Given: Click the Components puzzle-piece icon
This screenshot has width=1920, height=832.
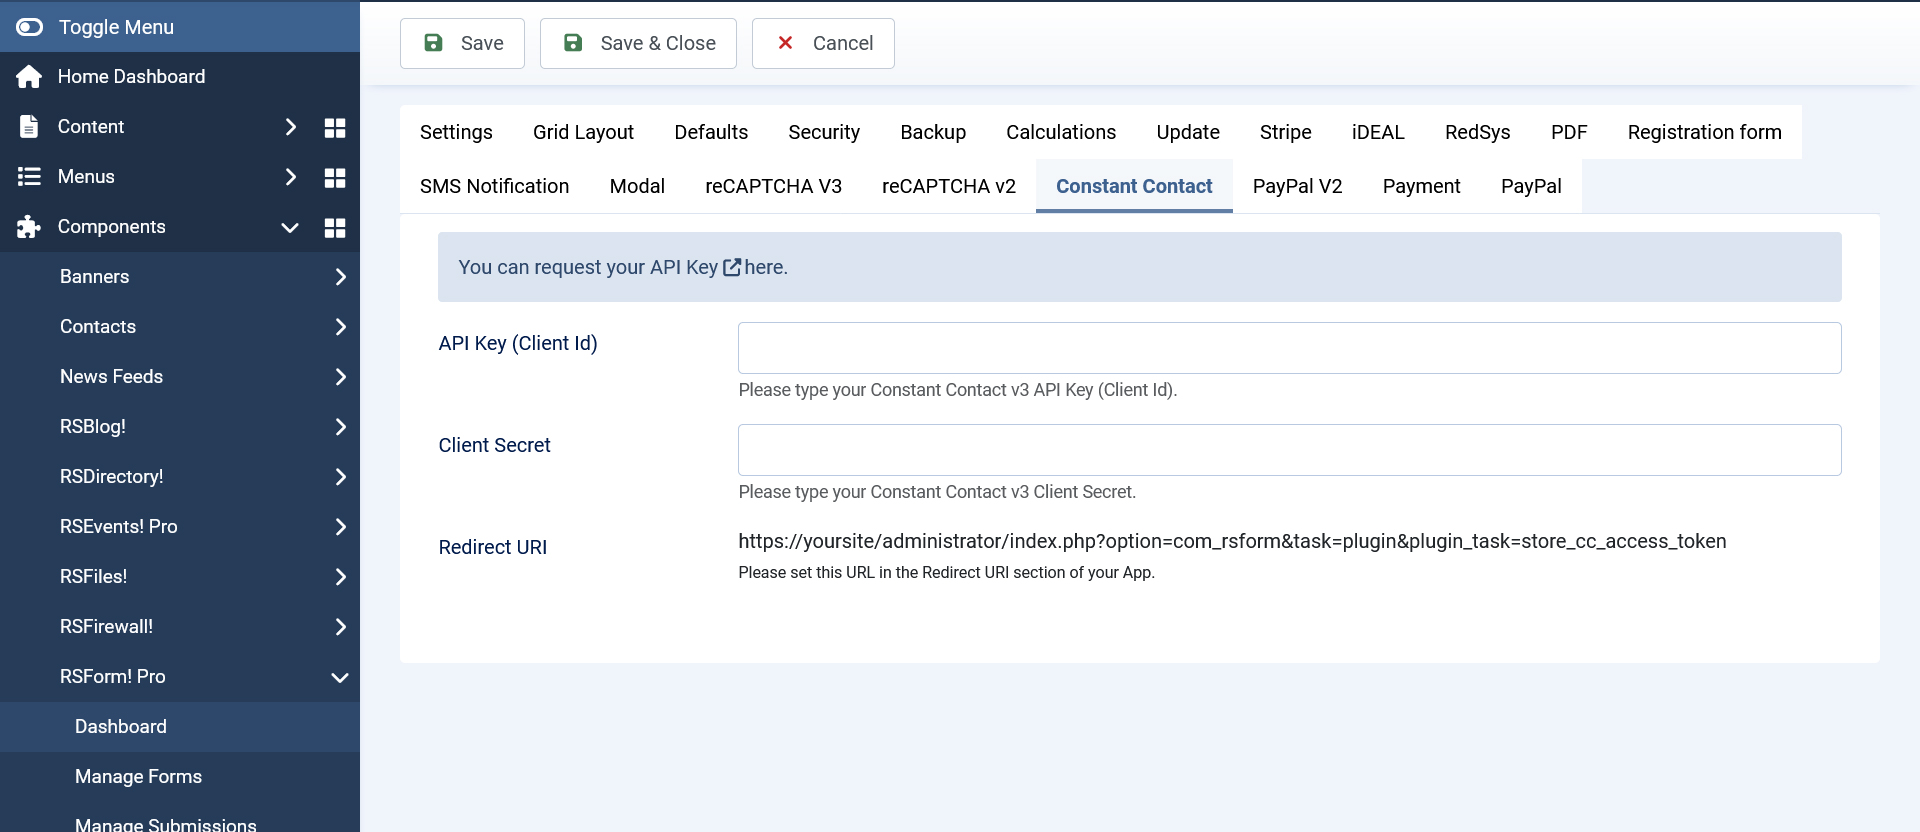Looking at the screenshot, I should [x=29, y=227].
